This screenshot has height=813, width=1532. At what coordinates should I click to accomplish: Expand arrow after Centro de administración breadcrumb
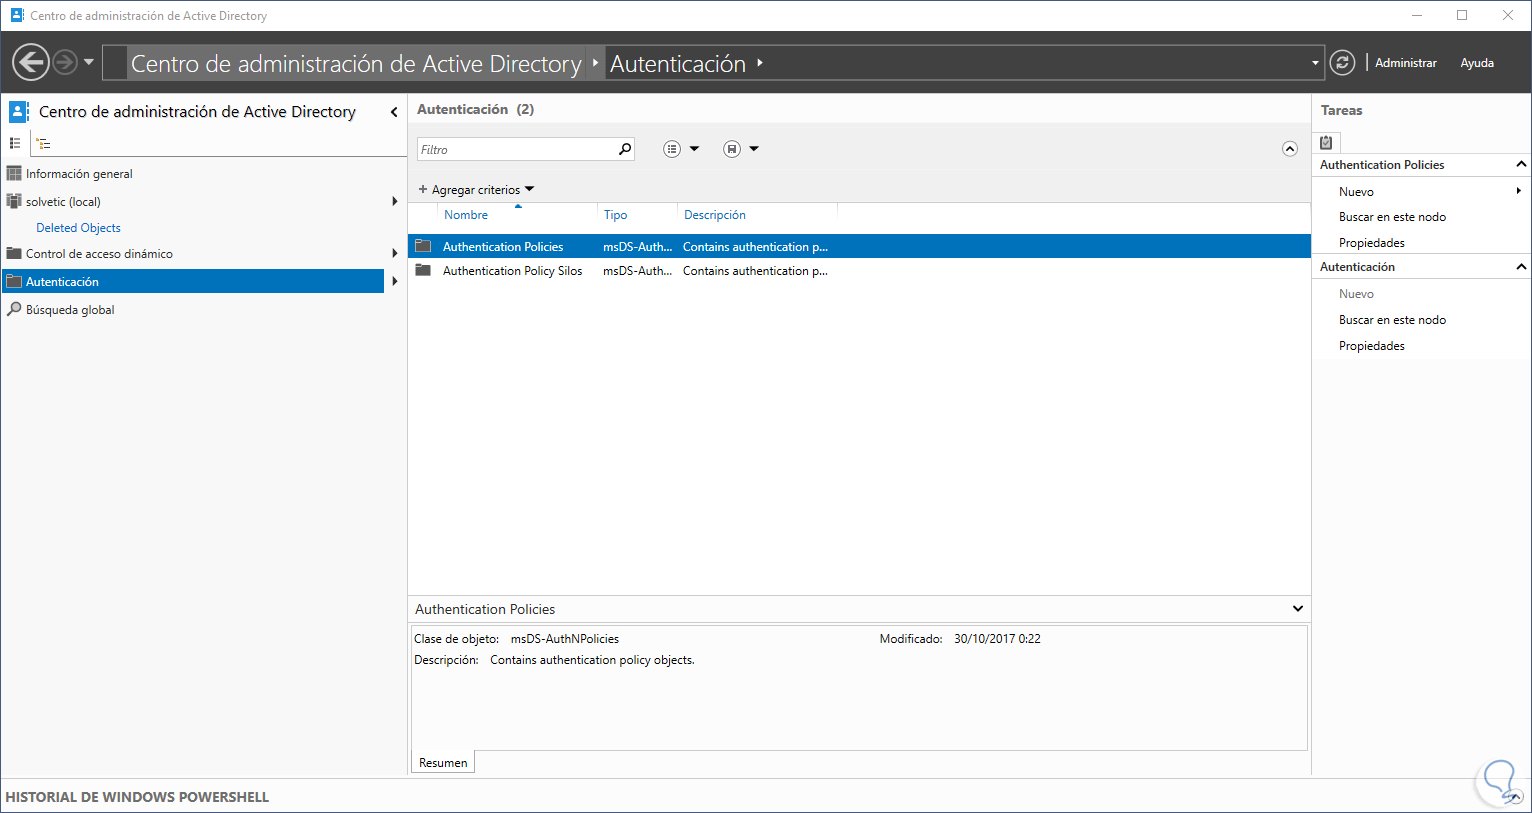(595, 63)
